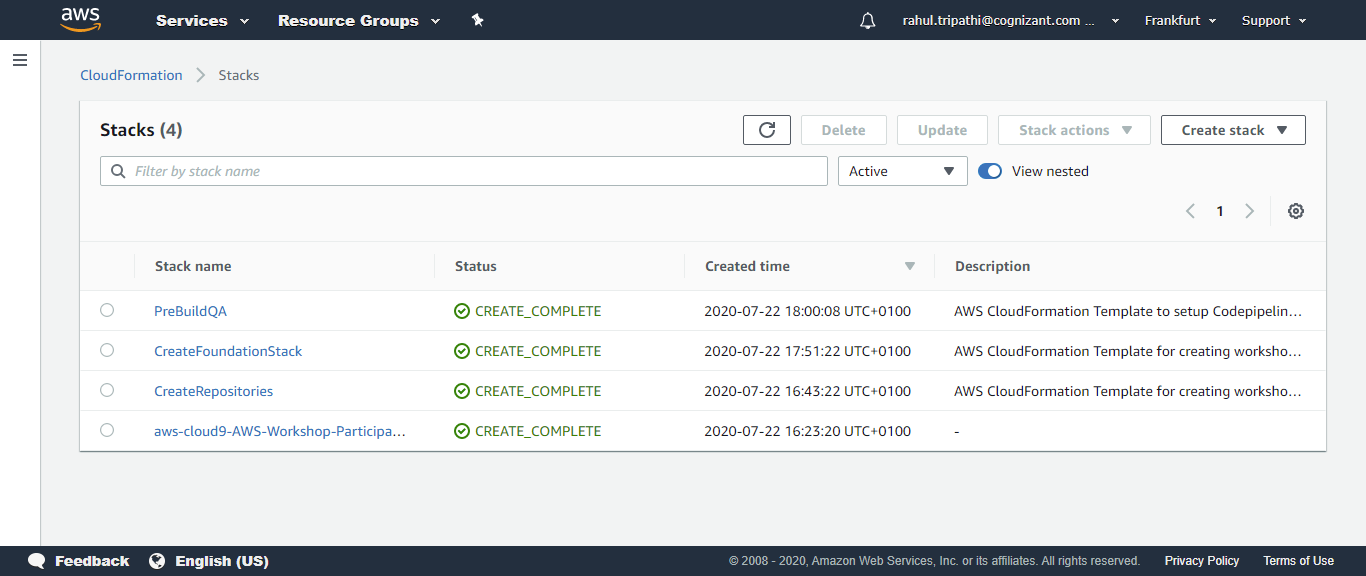Sort by Stack name column header
Viewport: 1366px width, 576px height.
click(193, 266)
